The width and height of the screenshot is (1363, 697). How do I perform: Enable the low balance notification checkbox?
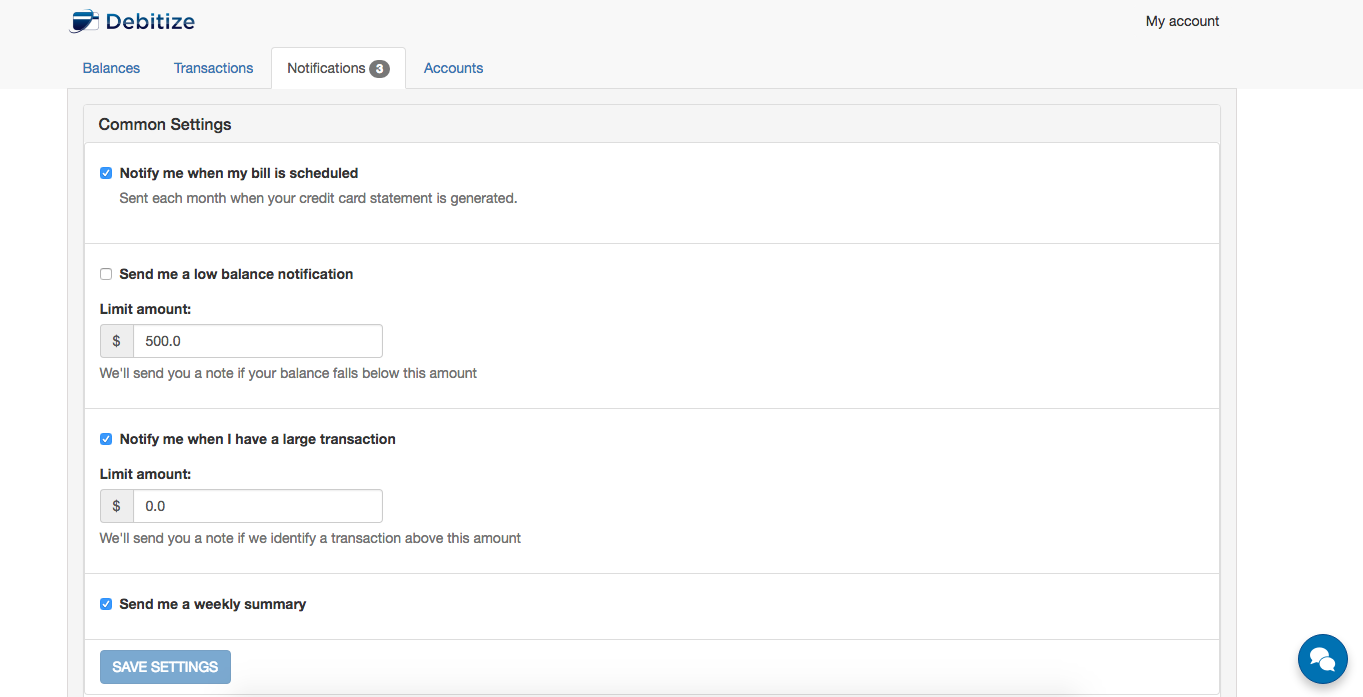[106, 274]
